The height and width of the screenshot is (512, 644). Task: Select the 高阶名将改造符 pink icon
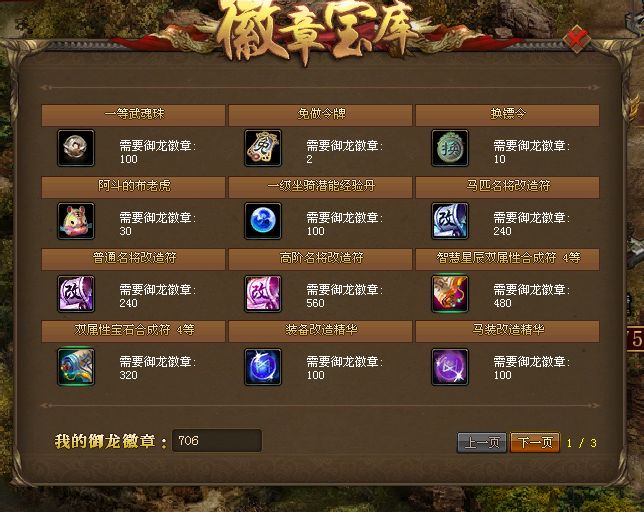click(263, 294)
